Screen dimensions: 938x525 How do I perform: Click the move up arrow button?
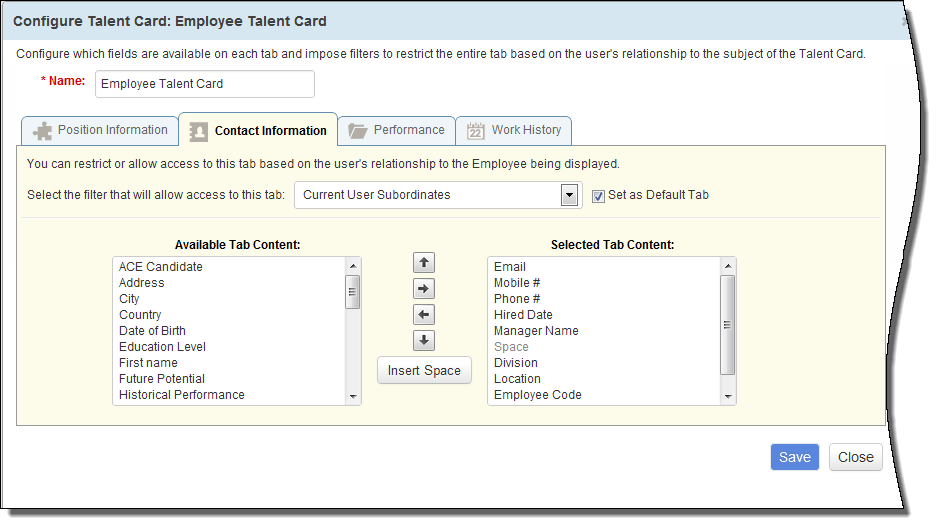424,262
